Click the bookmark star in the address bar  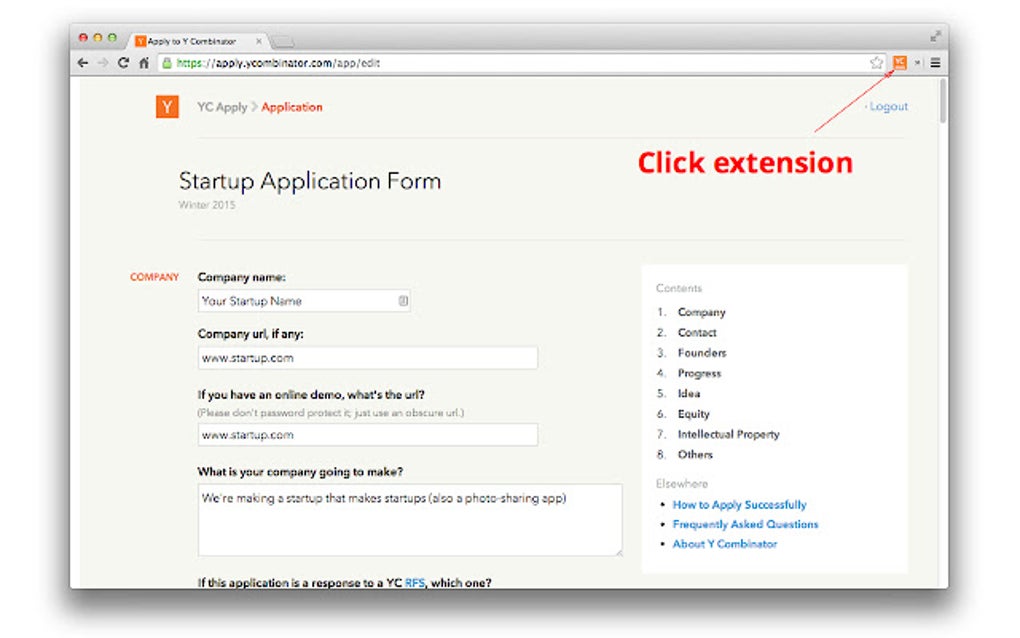(x=876, y=62)
